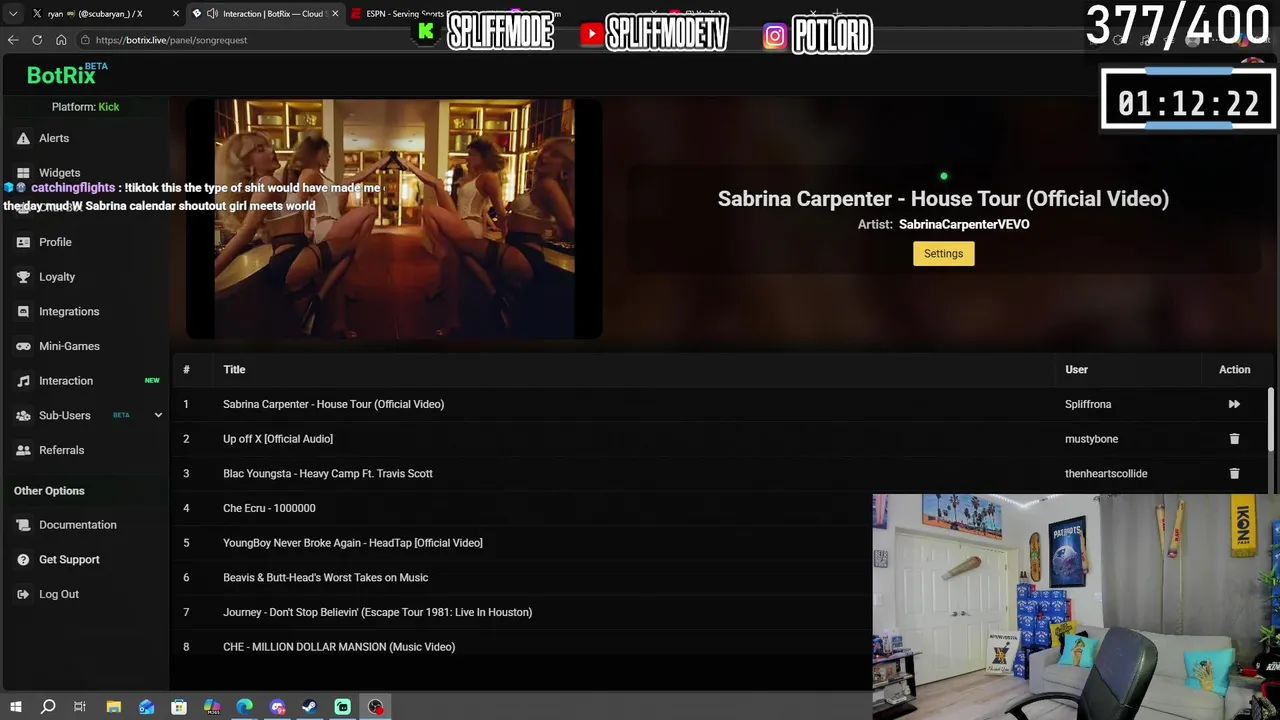Open Microsoft 365 from taskbar
The width and height of the screenshot is (1280, 720).
pyautogui.click(x=212, y=707)
